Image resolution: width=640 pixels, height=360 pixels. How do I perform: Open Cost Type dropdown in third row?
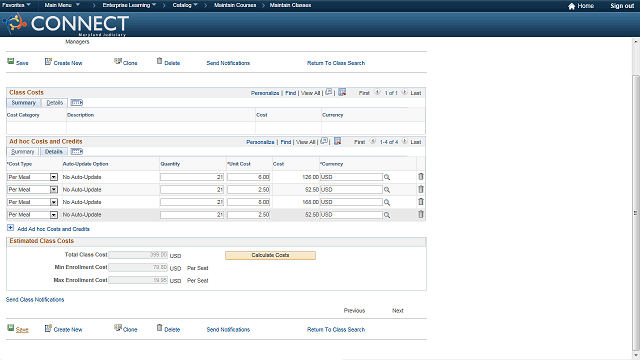[x=54, y=202]
